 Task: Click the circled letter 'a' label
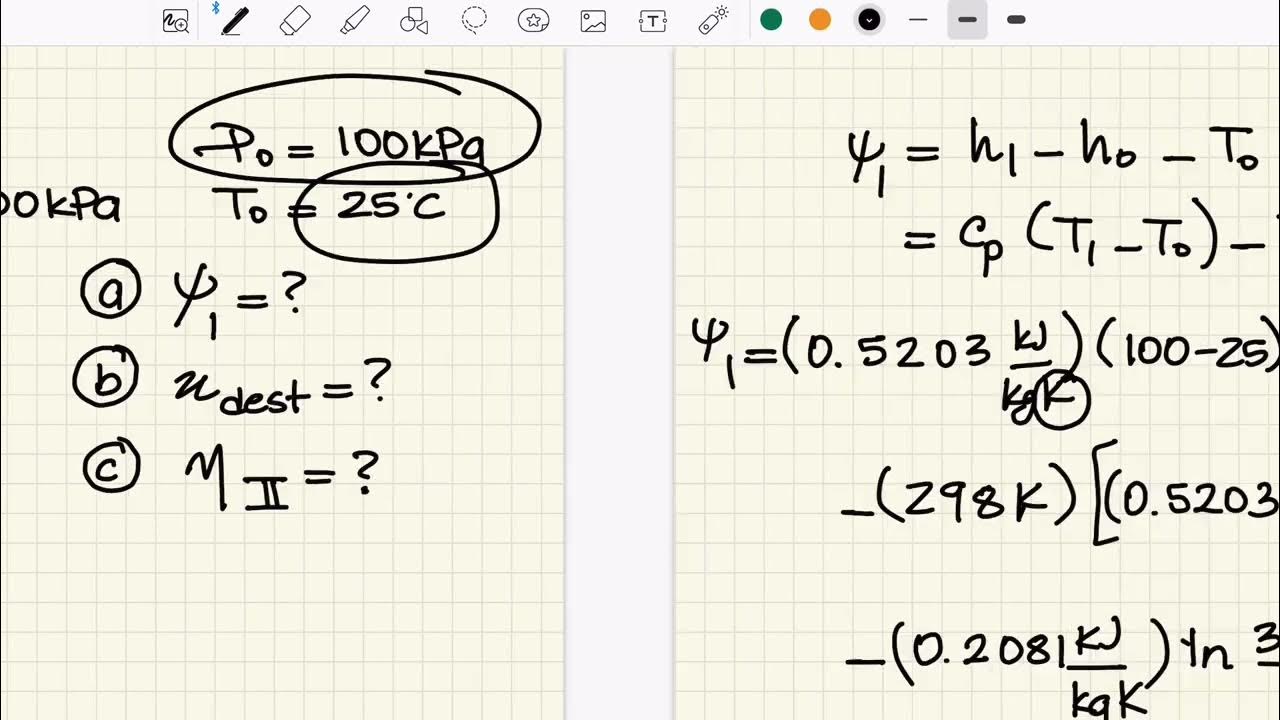[111, 291]
